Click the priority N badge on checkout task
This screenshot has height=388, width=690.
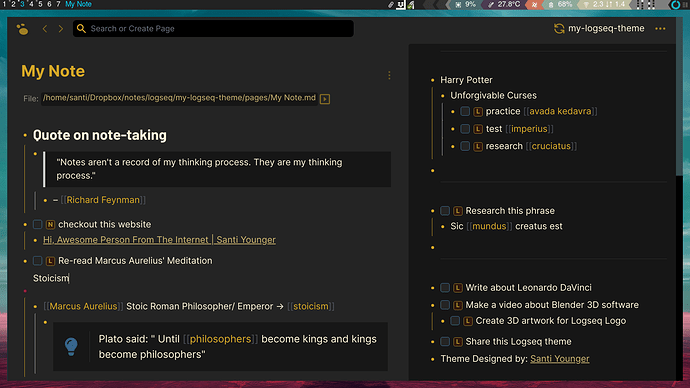tap(50, 224)
